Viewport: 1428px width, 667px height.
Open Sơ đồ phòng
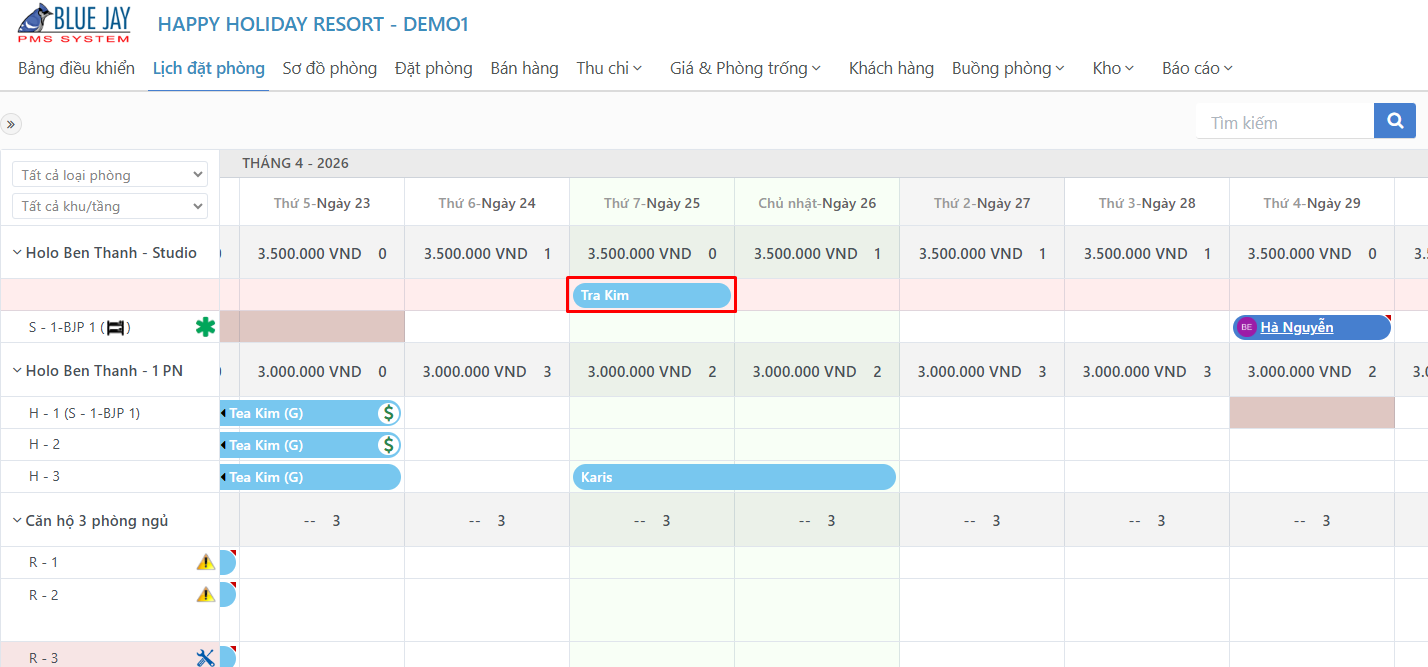tap(329, 68)
